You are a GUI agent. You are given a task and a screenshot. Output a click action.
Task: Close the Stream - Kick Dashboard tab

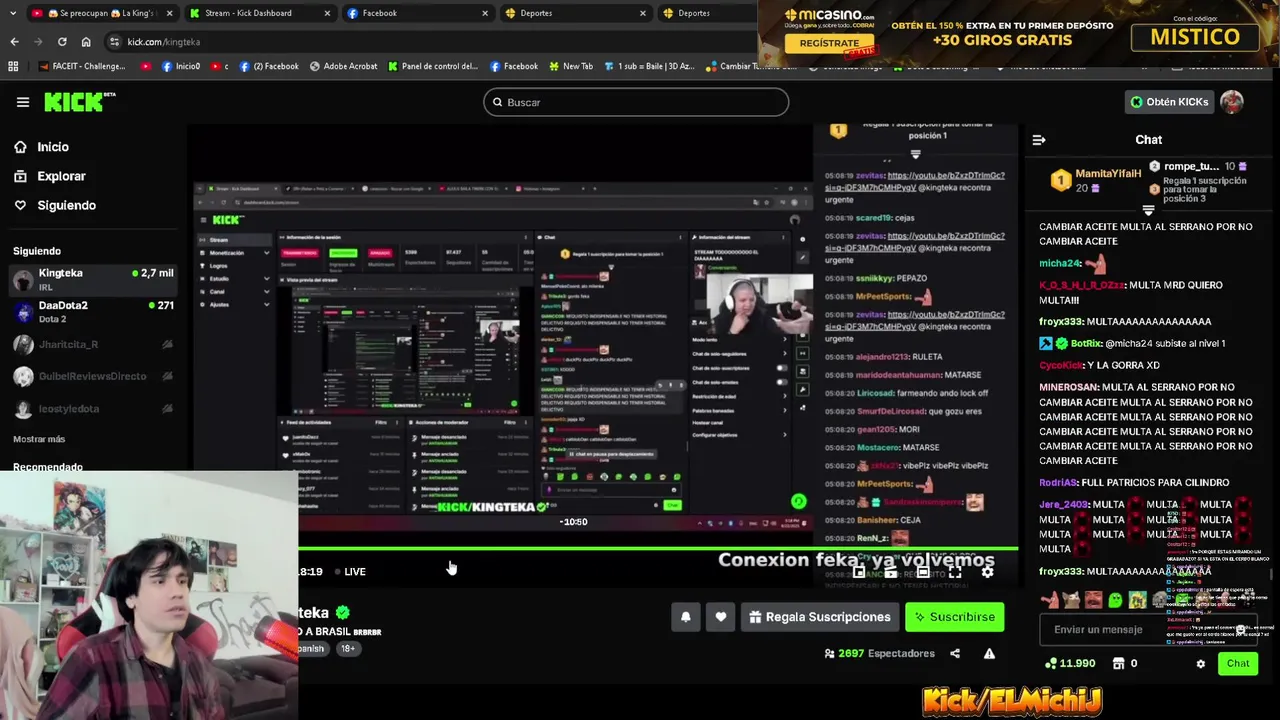pos(327,13)
